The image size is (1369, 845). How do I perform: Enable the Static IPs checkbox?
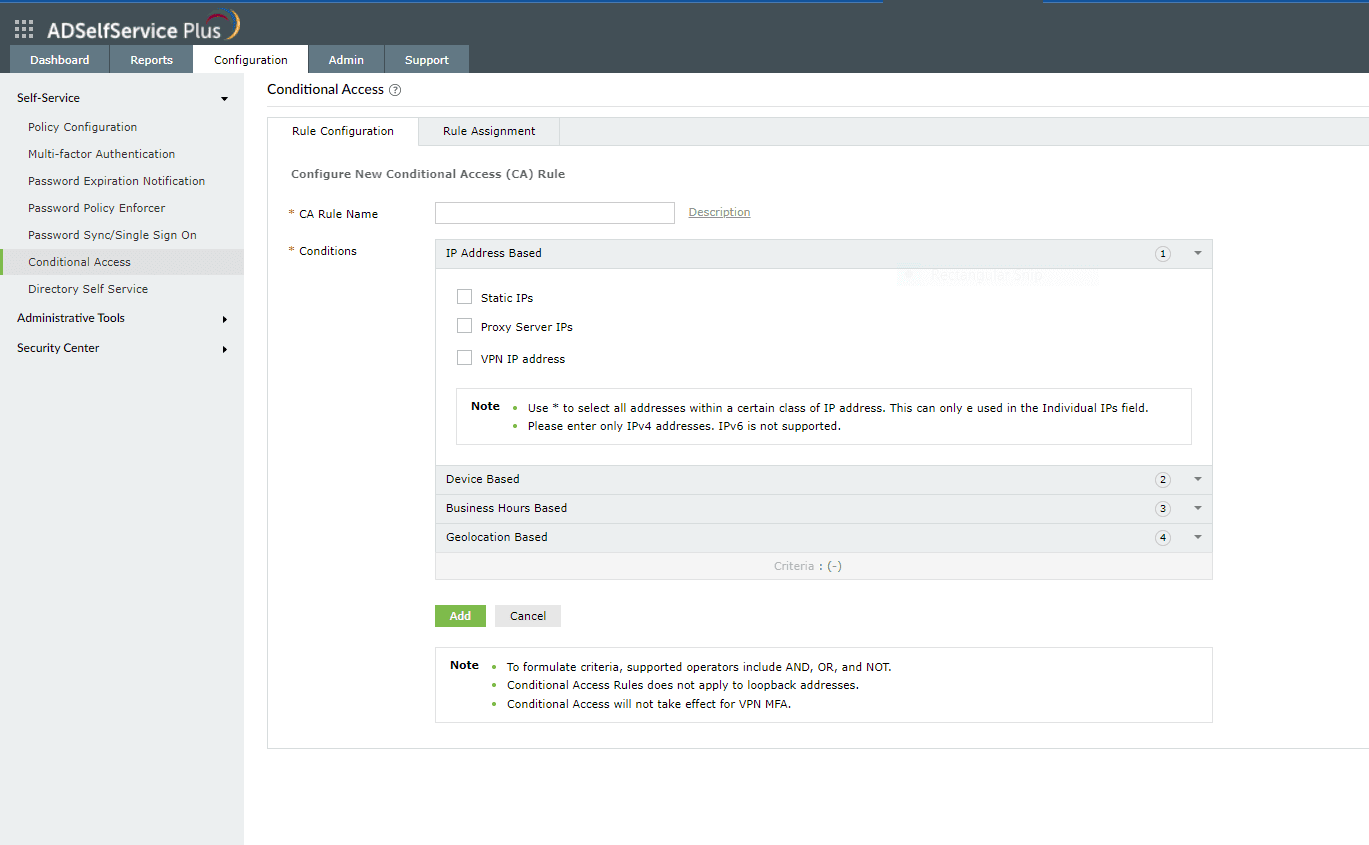coord(464,297)
